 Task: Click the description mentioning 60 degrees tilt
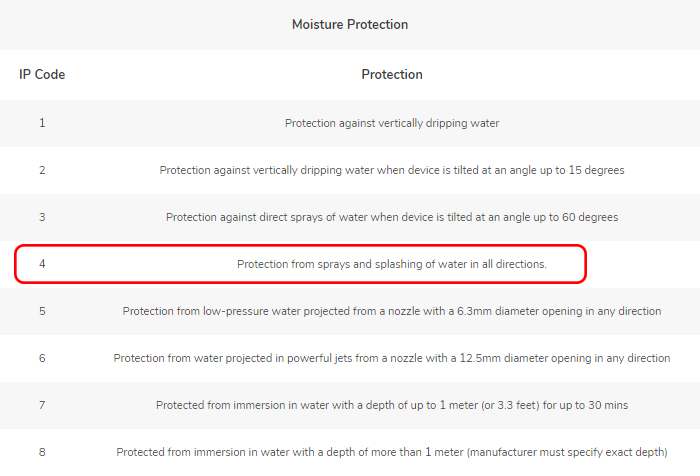coord(392,217)
